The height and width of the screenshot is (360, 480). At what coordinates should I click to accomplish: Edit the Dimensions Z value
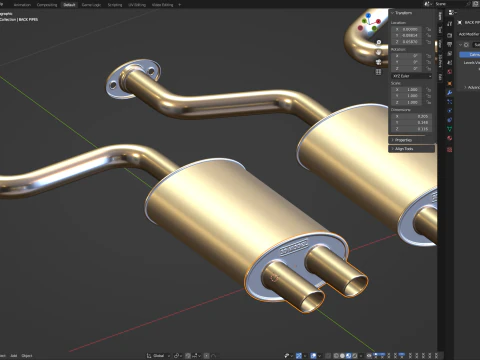(412, 129)
